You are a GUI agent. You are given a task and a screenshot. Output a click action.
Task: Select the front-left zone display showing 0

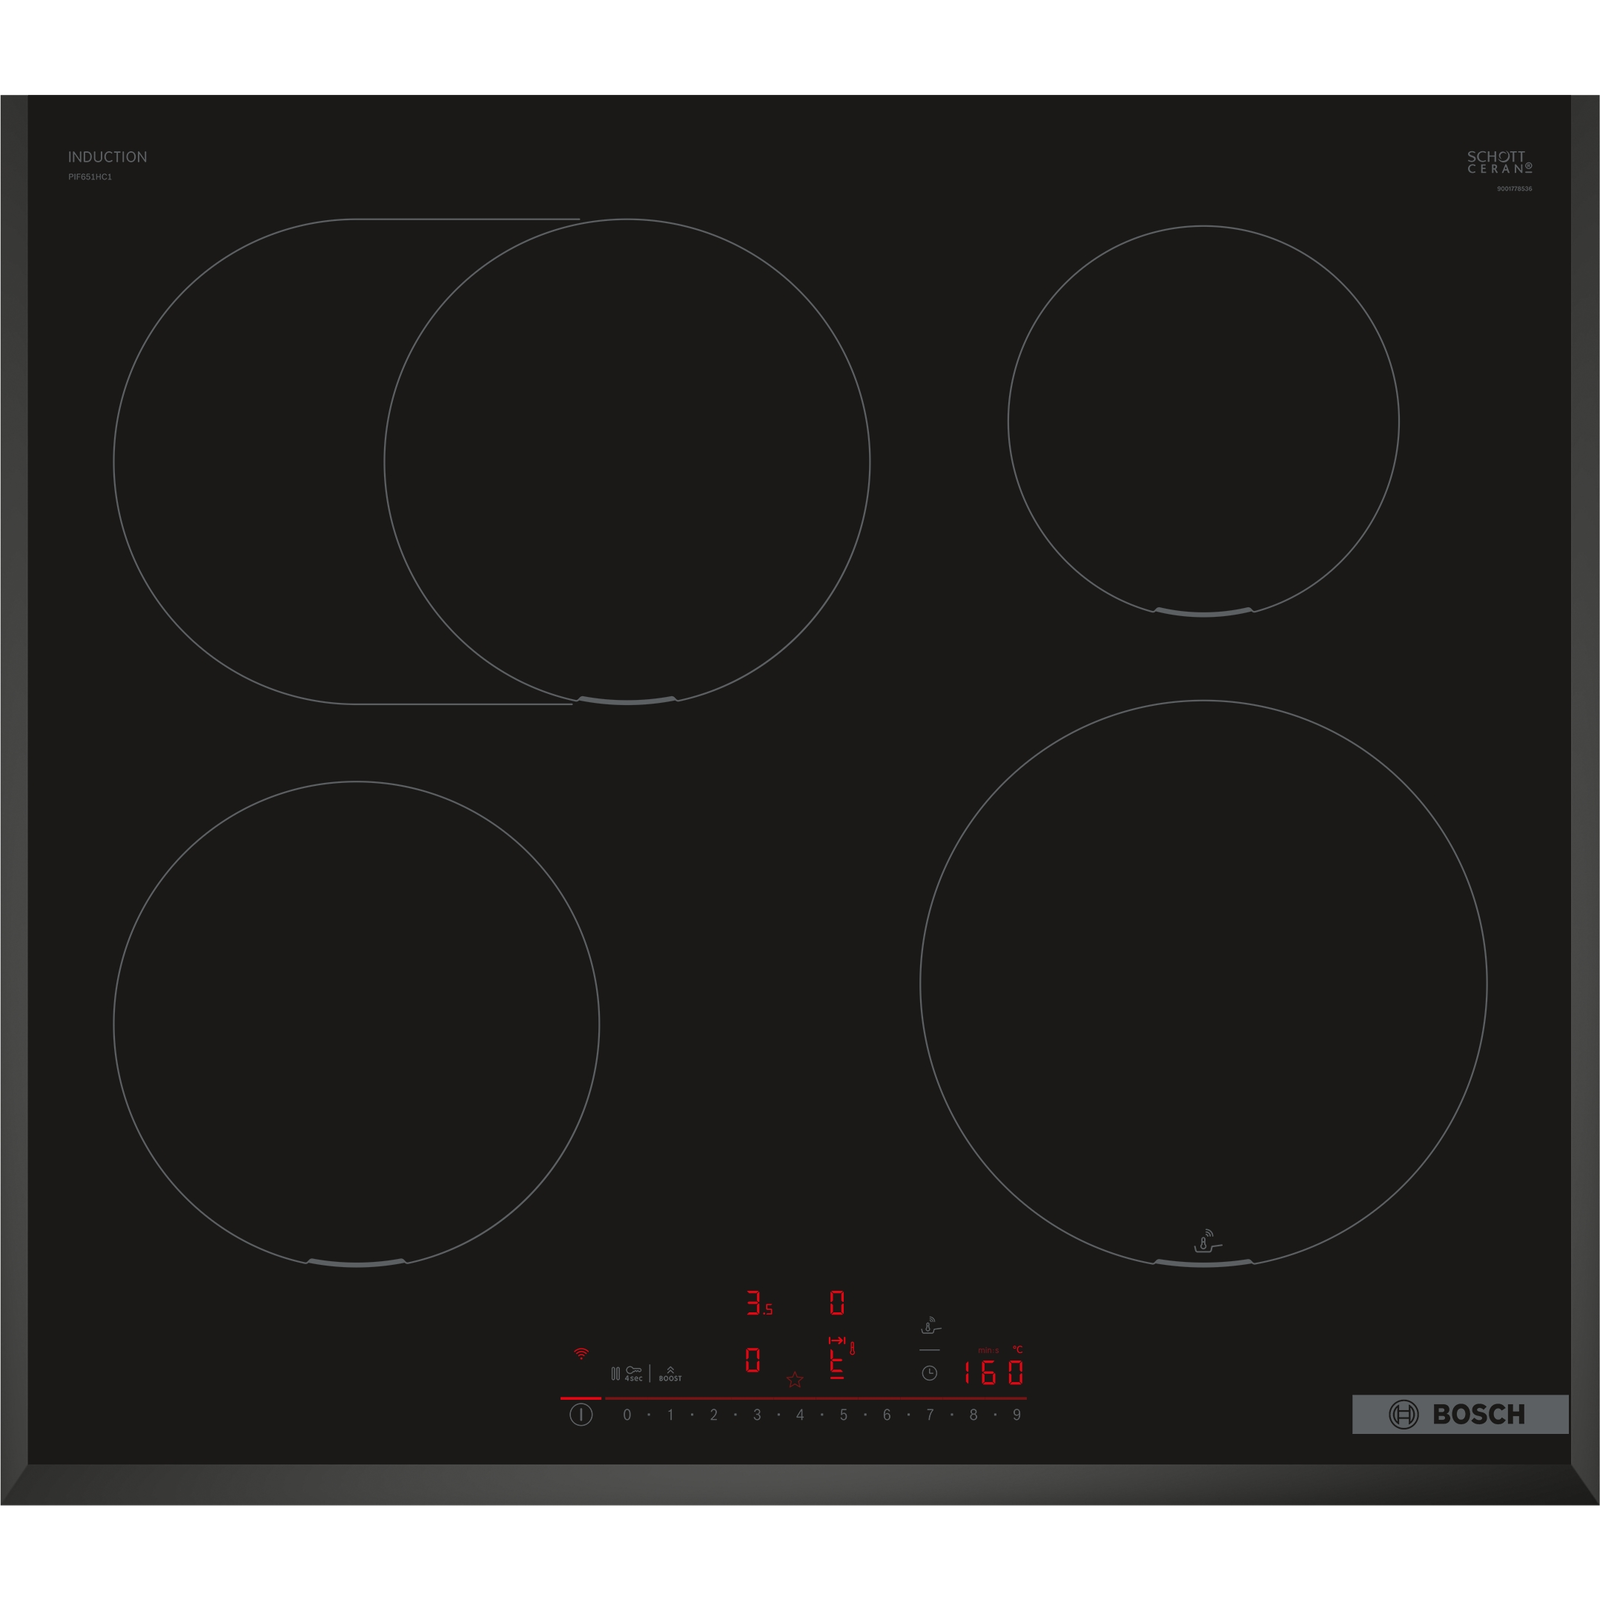click(x=753, y=1360)
